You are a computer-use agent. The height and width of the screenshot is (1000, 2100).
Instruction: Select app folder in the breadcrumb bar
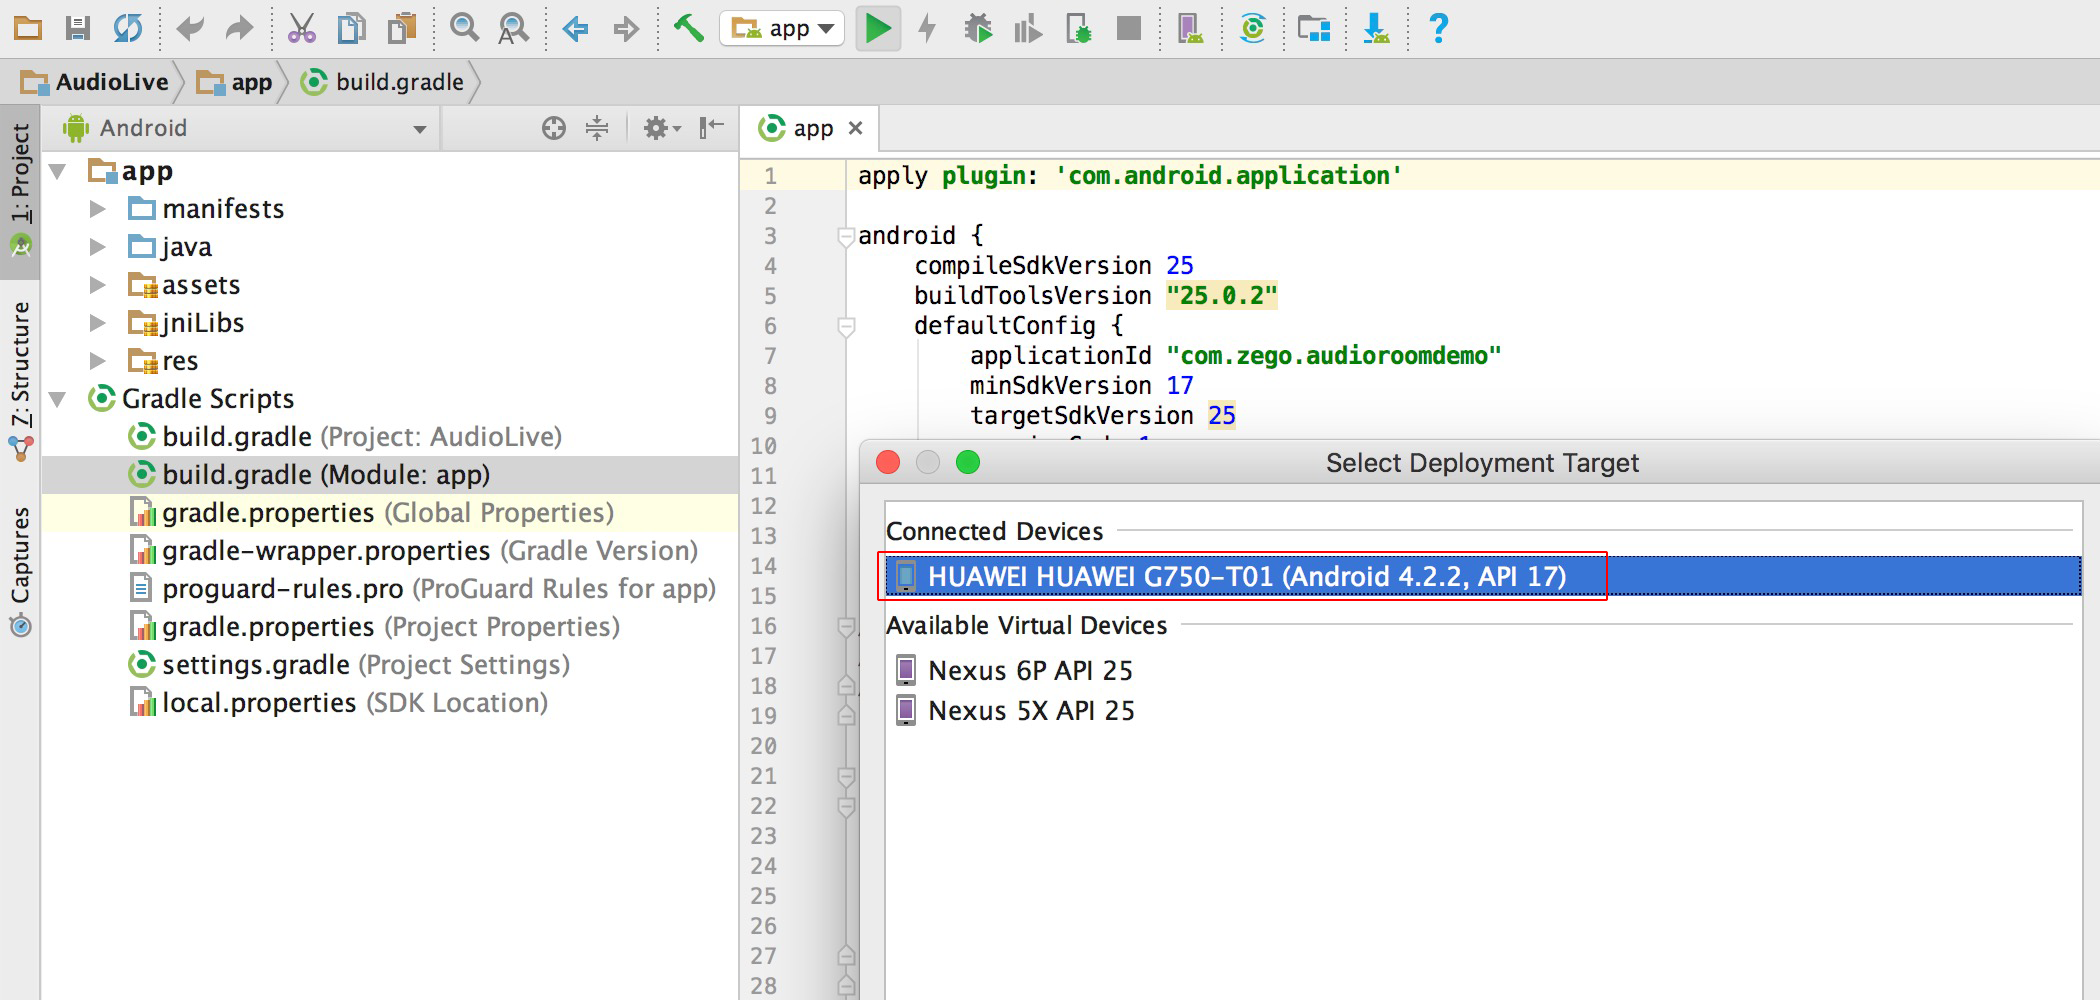pyautogui.click(x=234, y=82)
